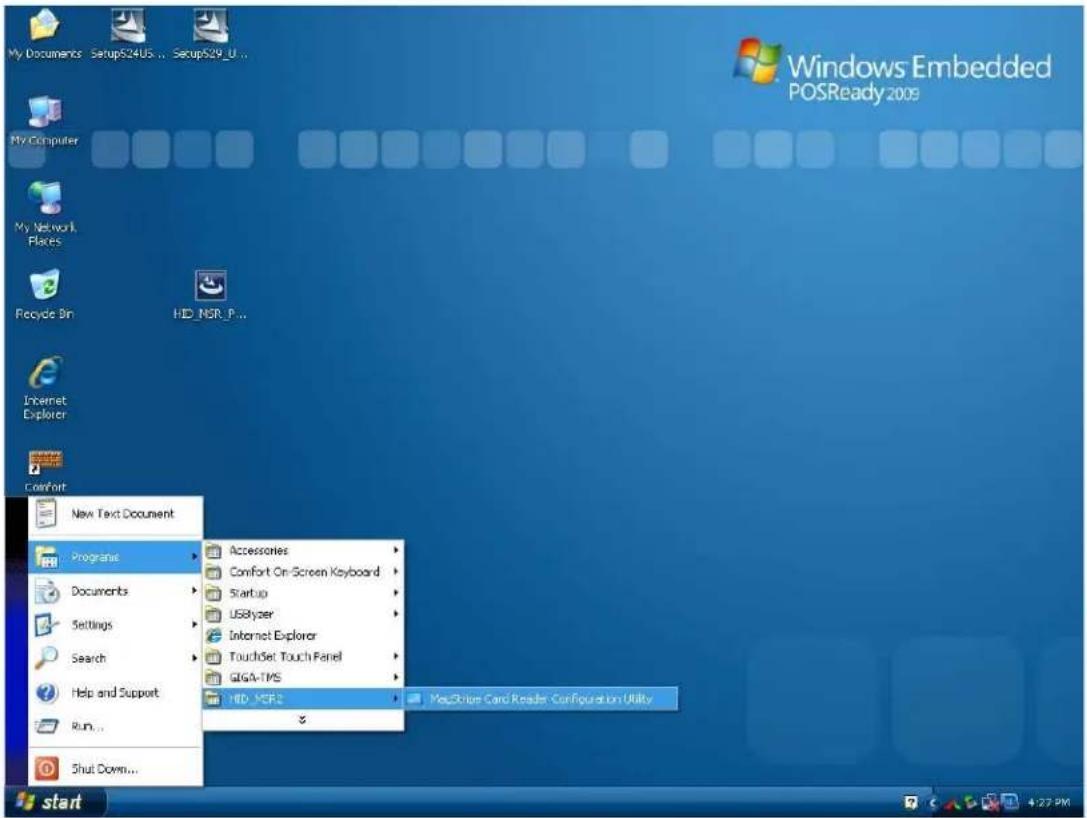Click the Safely Remove Hardware tray icon
Screen dimensions: 1087x818
[x=971, y=803]
